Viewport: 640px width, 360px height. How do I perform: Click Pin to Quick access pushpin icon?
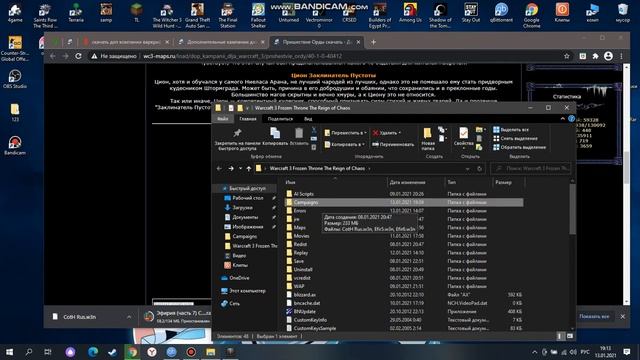click(237, 133)
